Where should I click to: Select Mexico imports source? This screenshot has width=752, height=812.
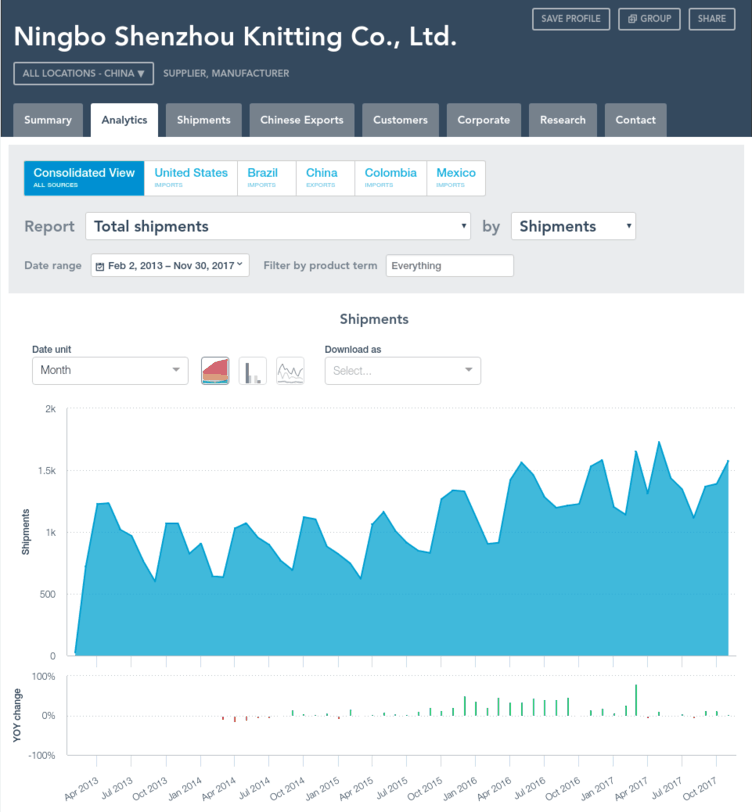coord(456,178)
